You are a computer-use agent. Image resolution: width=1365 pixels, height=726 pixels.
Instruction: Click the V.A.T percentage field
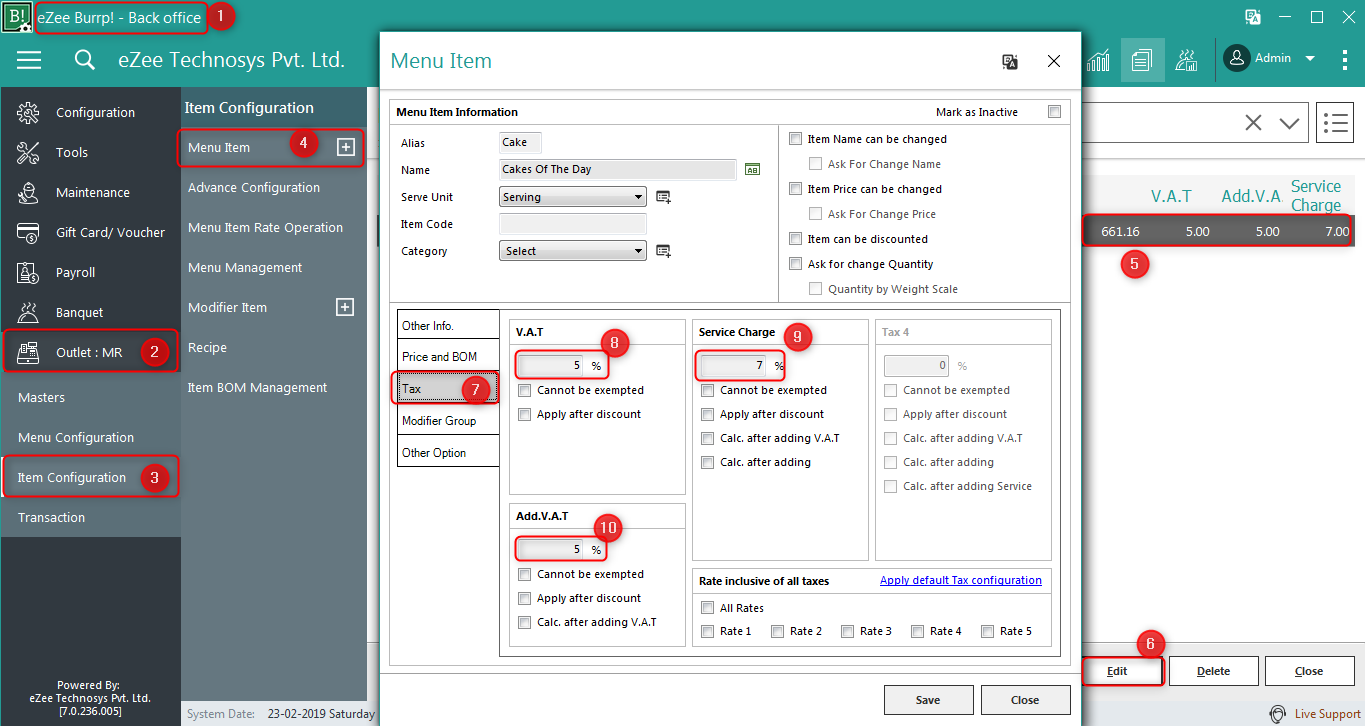tap(552, 366)
